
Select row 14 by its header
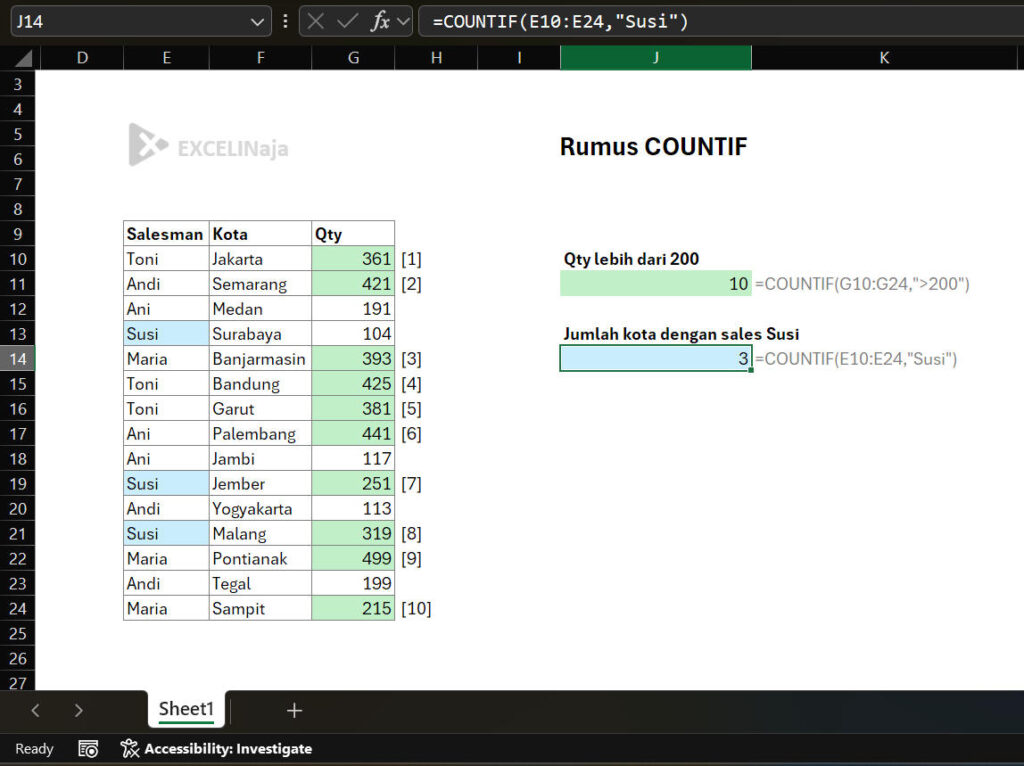(x=16, y=358)
